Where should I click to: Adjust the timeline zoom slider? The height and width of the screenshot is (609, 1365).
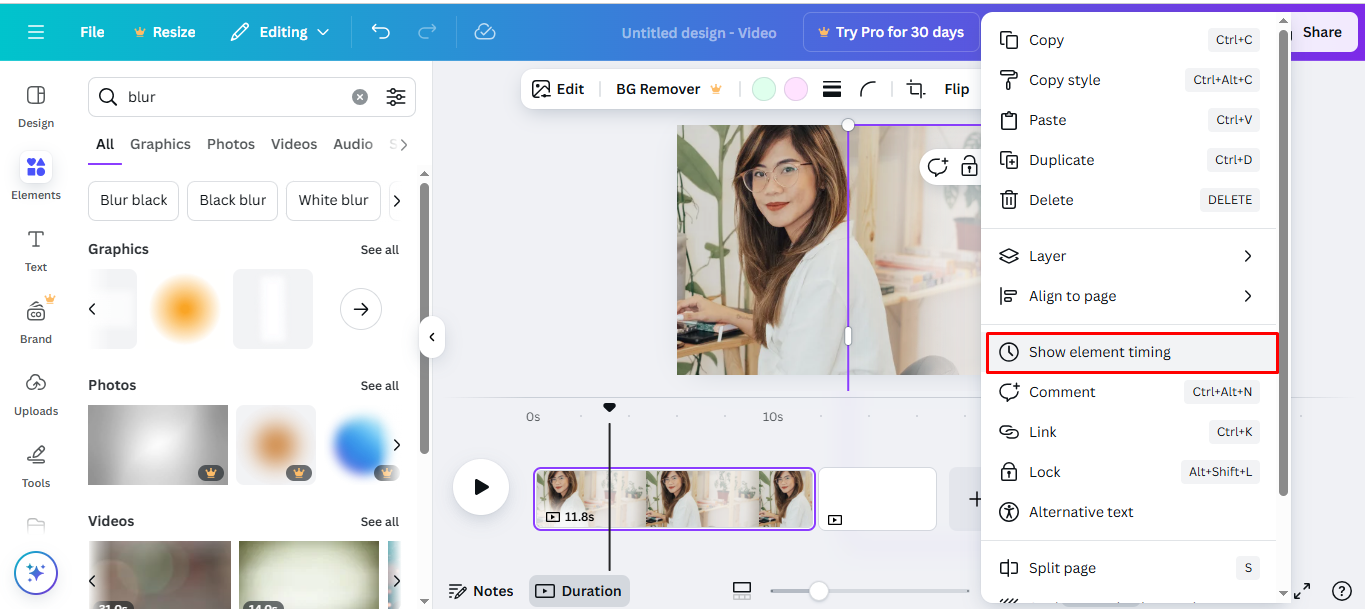[x=820, y=590]
